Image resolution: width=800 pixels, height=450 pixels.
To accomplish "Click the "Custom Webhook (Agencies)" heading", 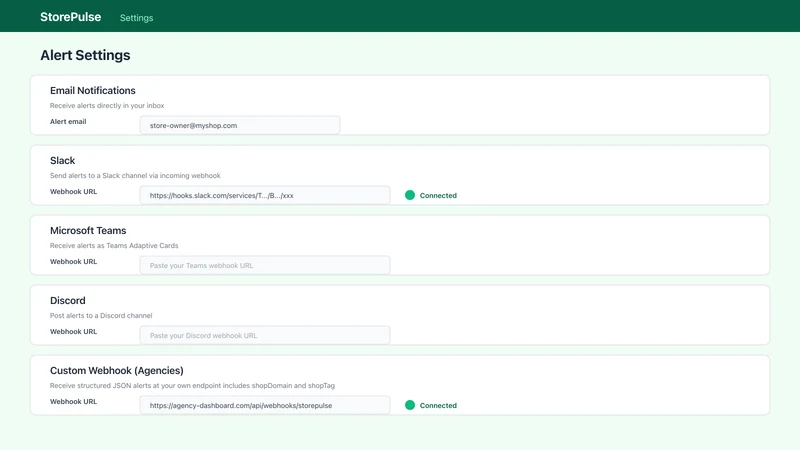I will (x=116, y=370).
